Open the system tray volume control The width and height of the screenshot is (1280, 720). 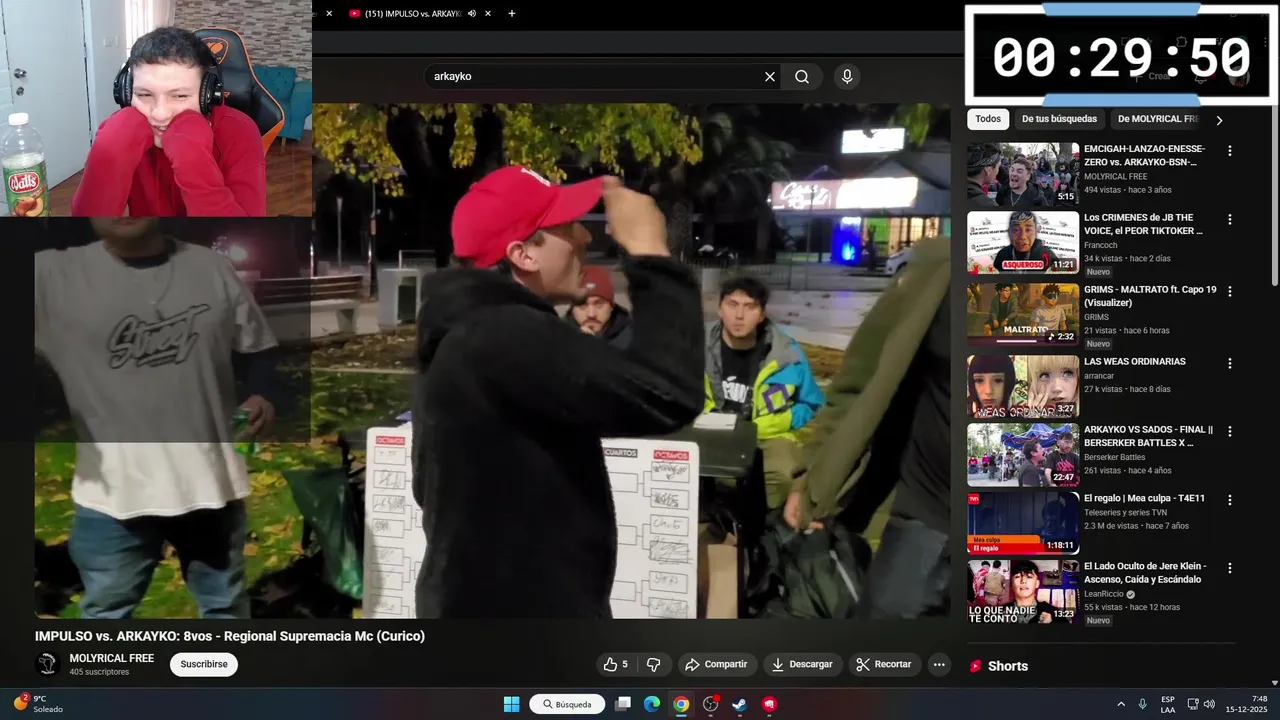pos(1209,704)
